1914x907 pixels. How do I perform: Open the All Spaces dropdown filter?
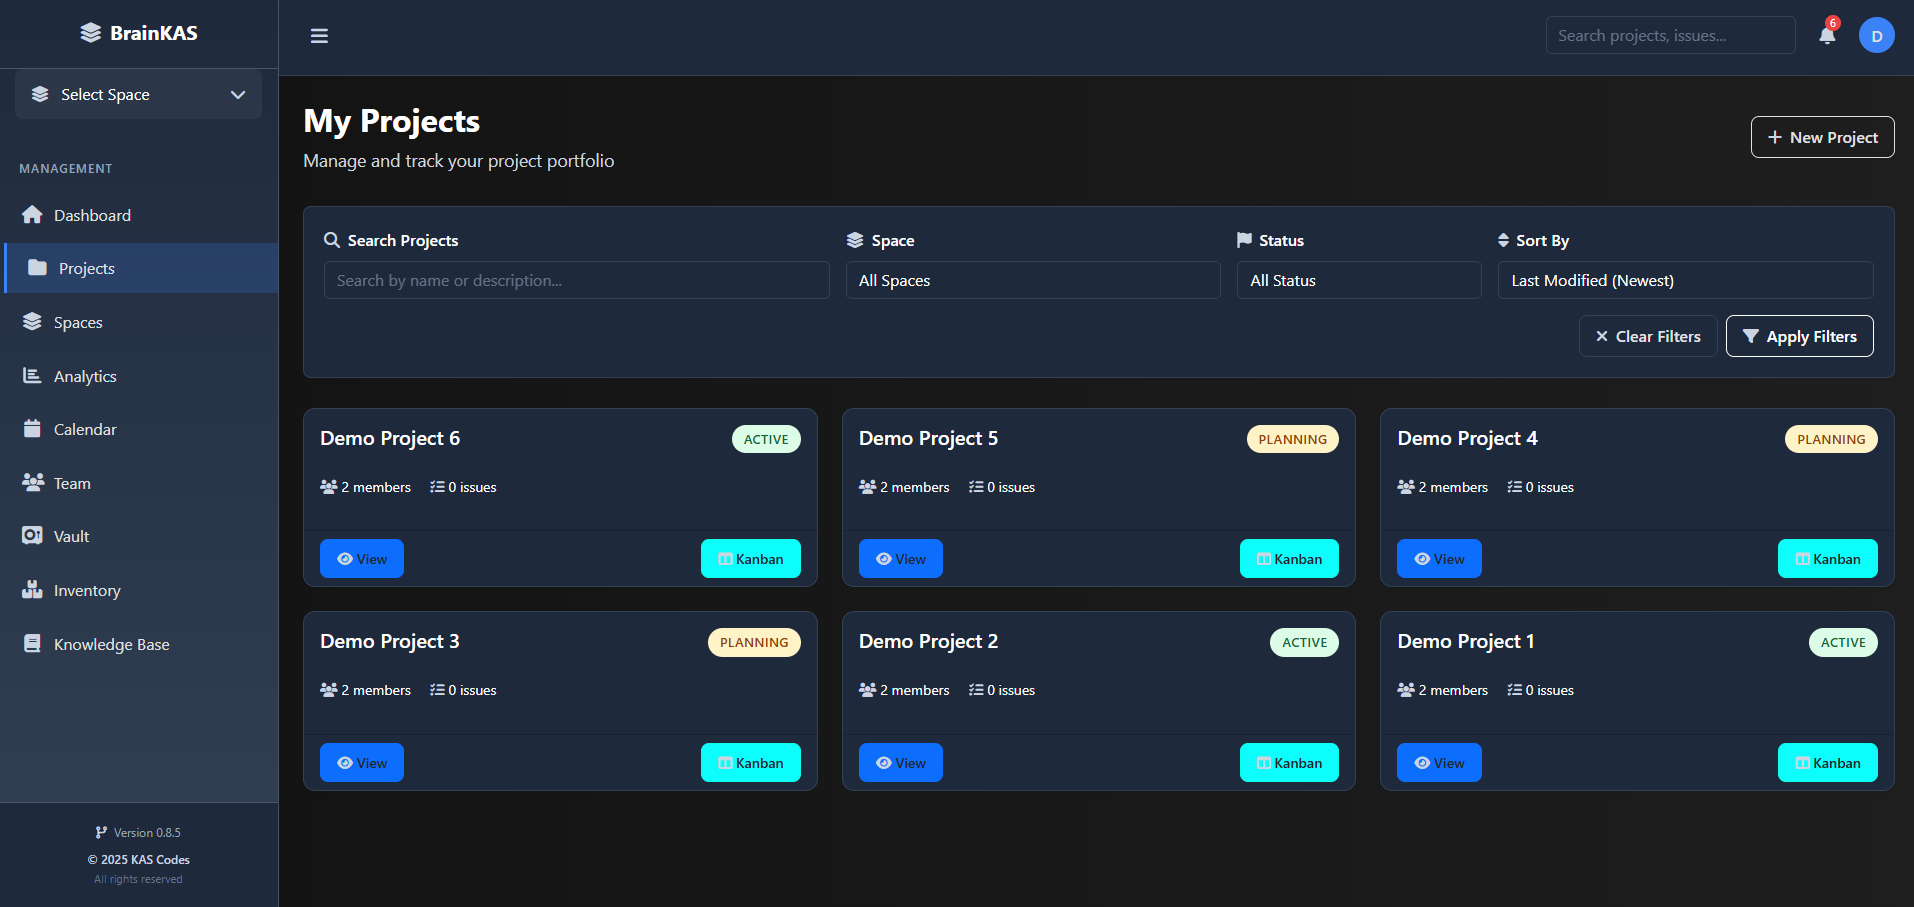pyautogui.click(x=1033, y=280)
